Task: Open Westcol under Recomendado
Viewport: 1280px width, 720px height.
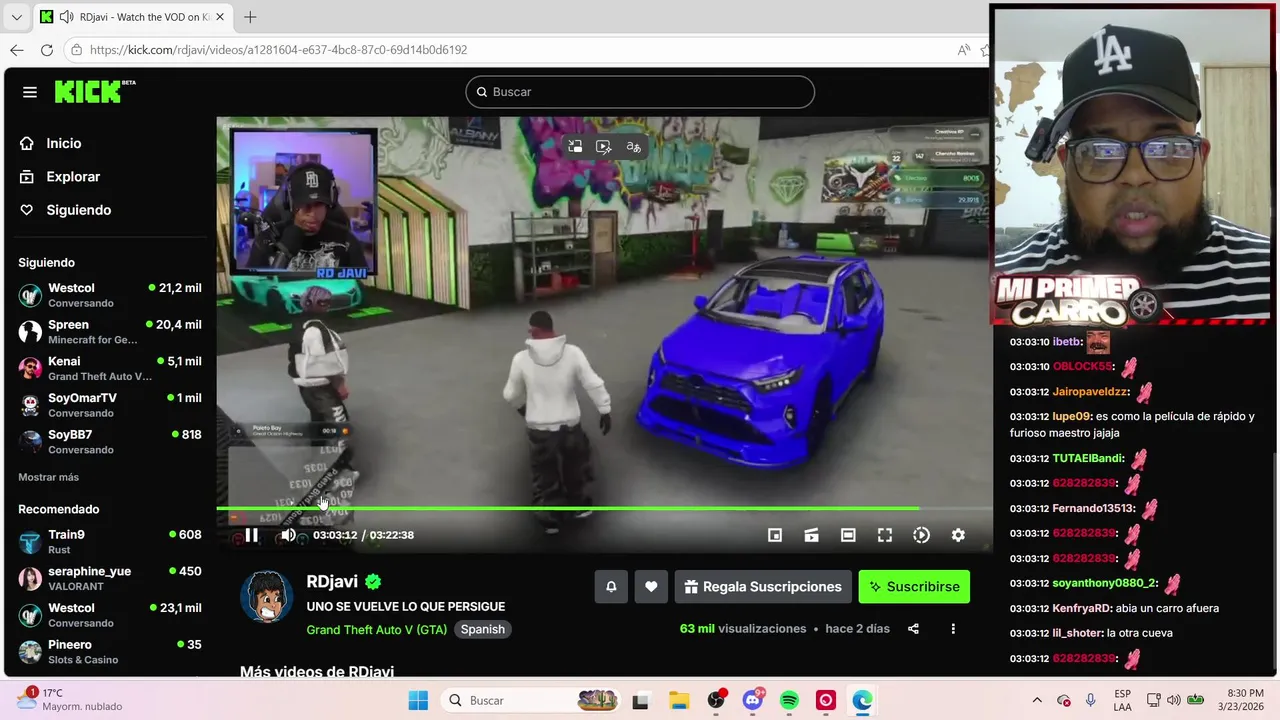Action: coord(110,615)
